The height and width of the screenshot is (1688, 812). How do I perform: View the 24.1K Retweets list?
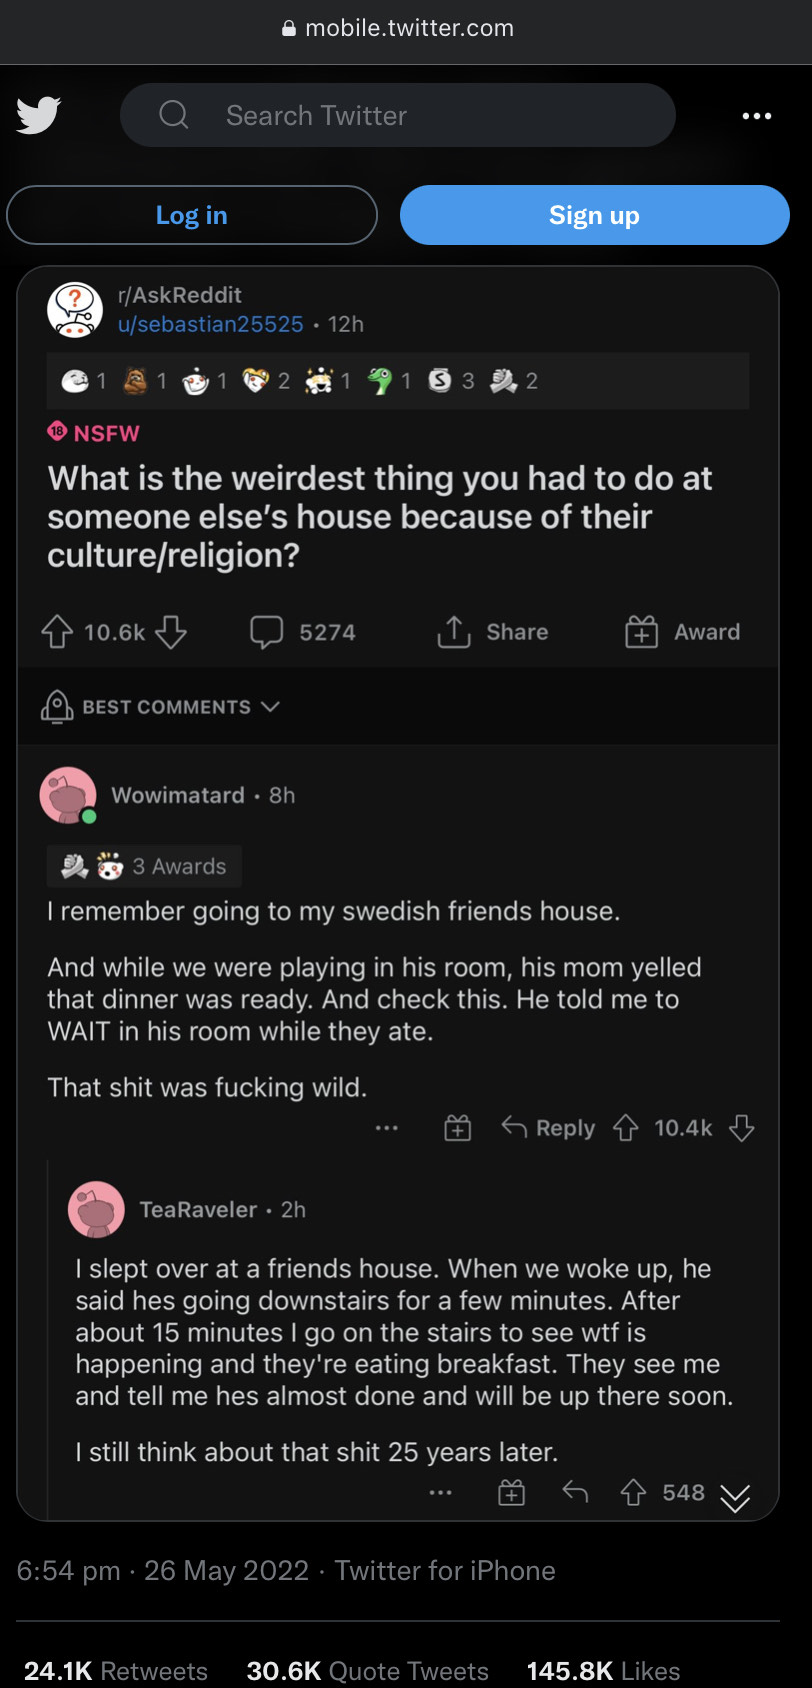click(116, 1671)
